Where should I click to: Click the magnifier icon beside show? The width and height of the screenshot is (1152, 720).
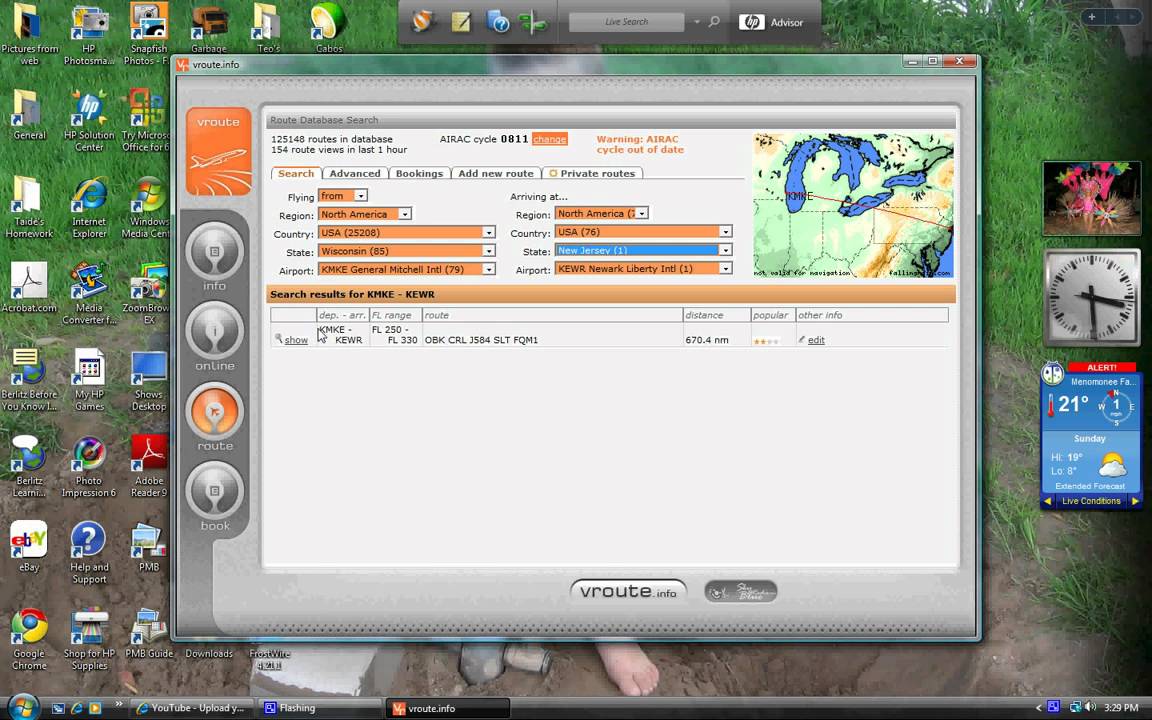(278, 339)
